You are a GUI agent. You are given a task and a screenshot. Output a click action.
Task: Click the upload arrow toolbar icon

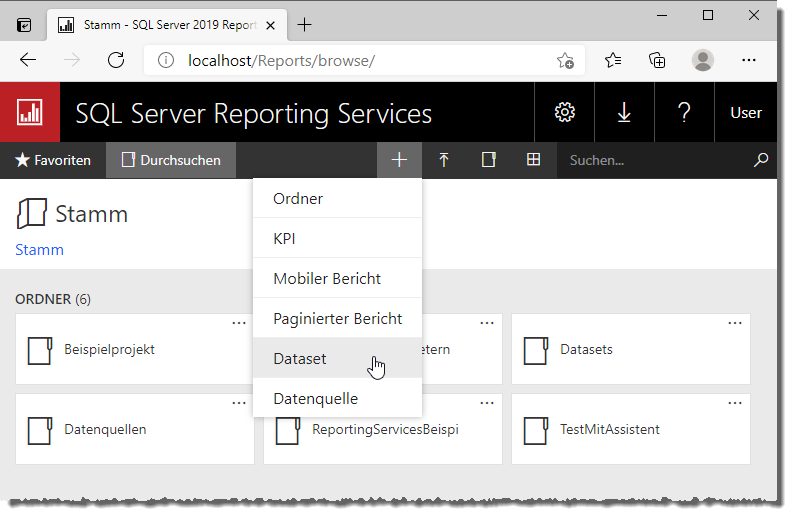tap(444, 160)
